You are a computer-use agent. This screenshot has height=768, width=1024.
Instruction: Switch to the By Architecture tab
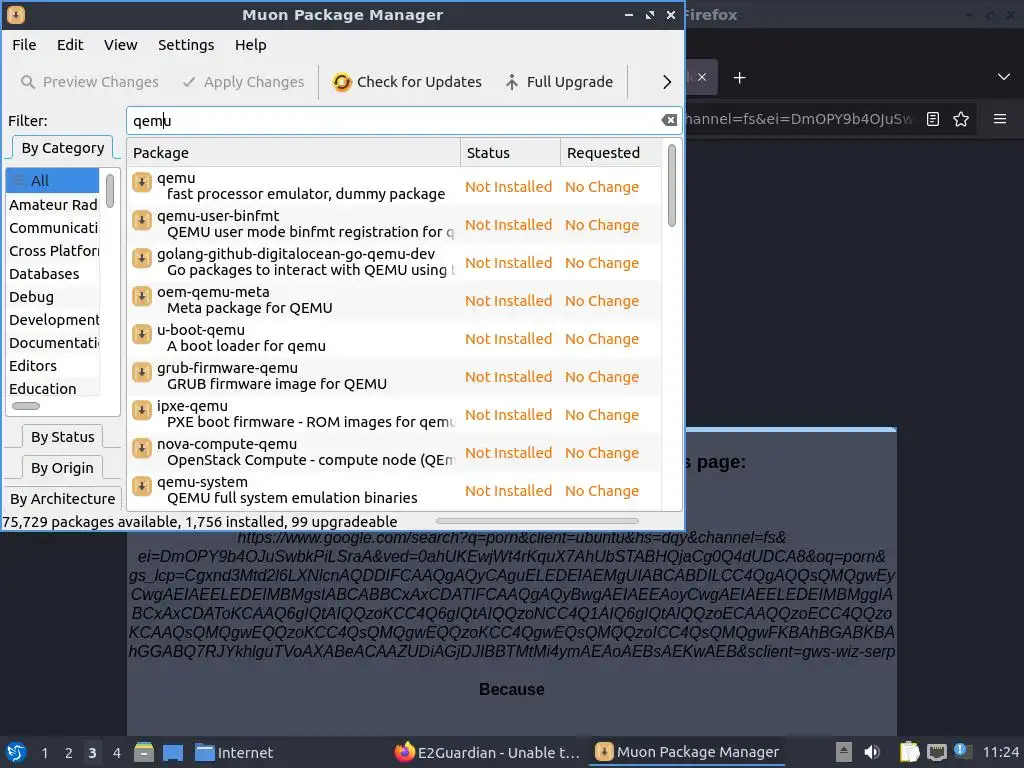click(x=63, y=498)
